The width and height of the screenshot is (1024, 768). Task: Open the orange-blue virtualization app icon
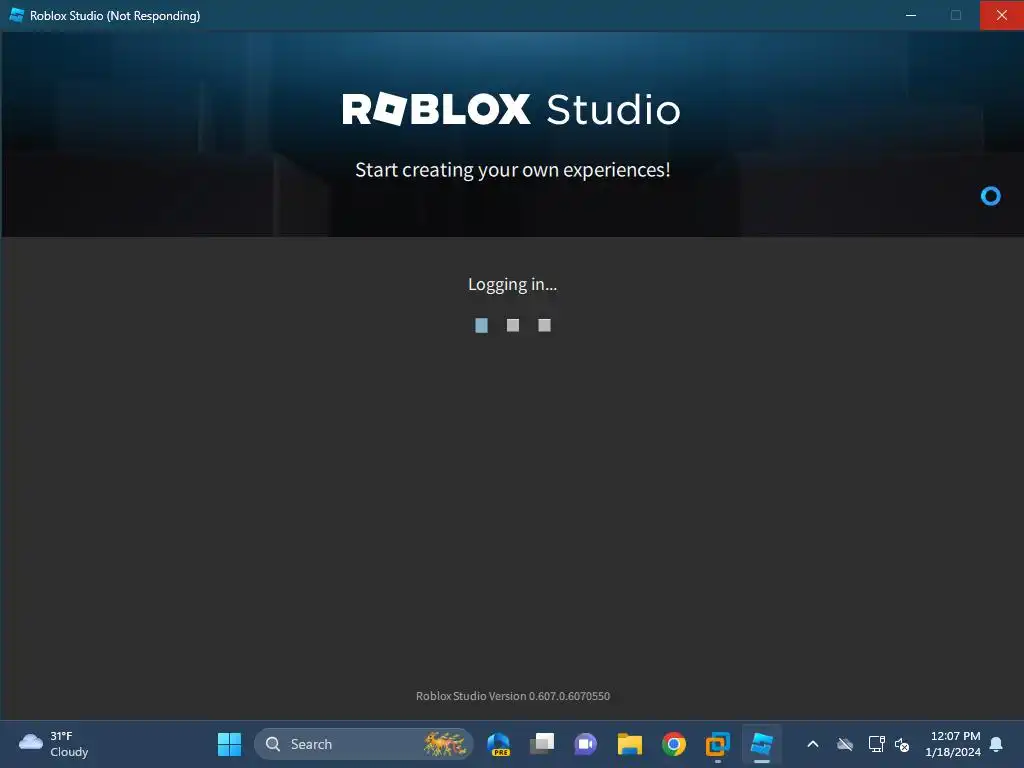pos(718,744)
